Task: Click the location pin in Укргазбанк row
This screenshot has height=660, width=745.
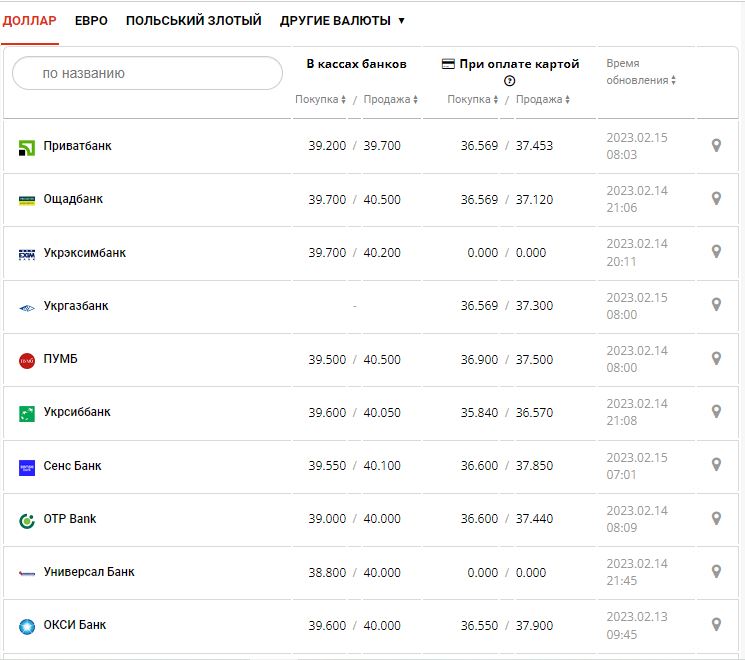Action: (x=716, y=305)
